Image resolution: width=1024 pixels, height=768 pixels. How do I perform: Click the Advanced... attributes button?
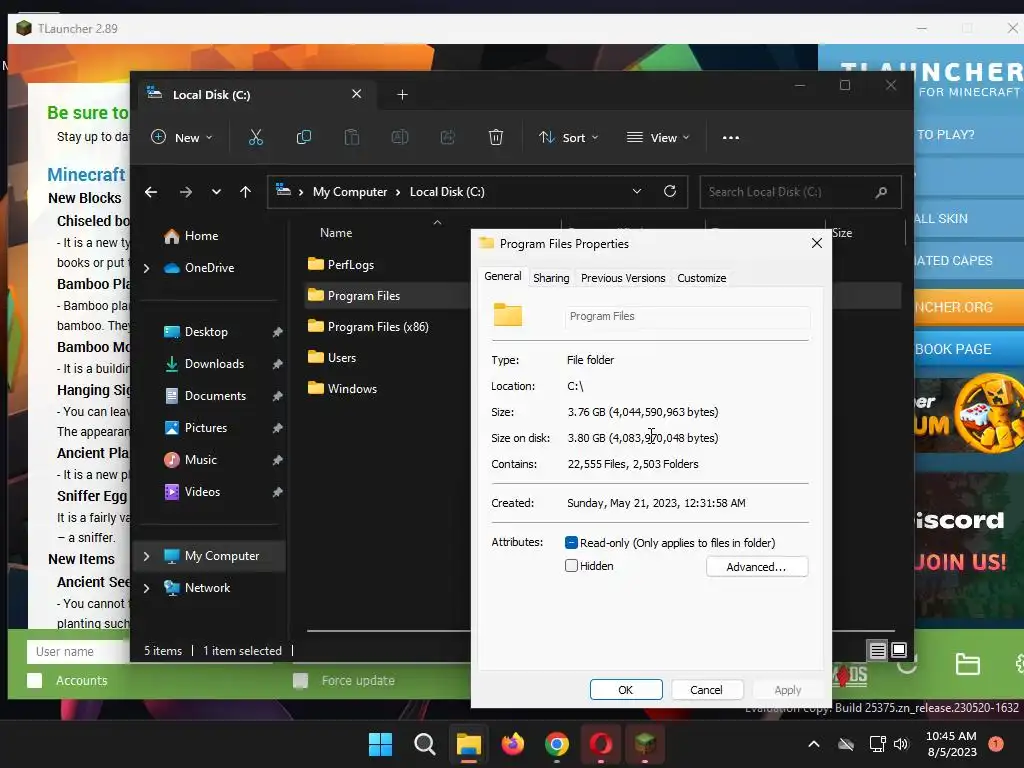coord(756,567)
